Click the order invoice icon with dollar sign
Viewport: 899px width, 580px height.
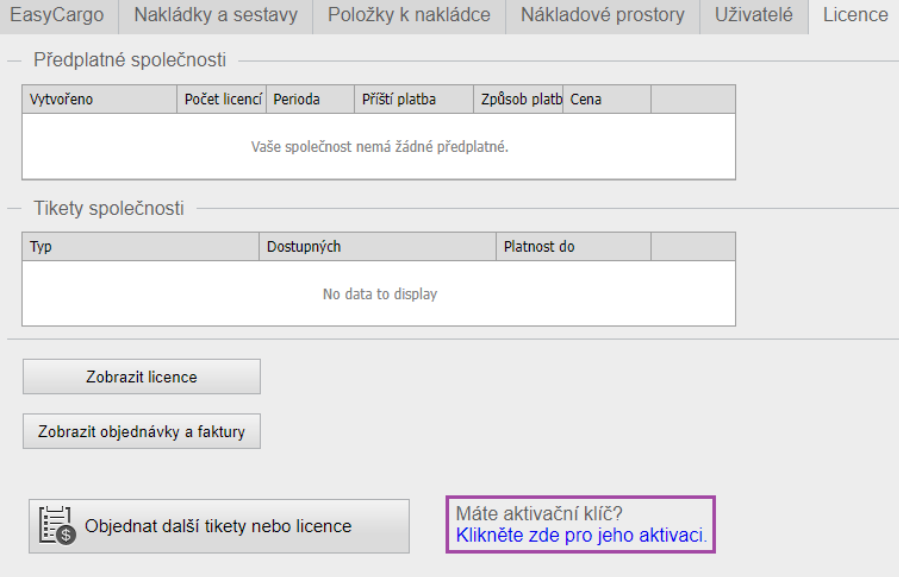pyautogui.click(x=58, y=526)
